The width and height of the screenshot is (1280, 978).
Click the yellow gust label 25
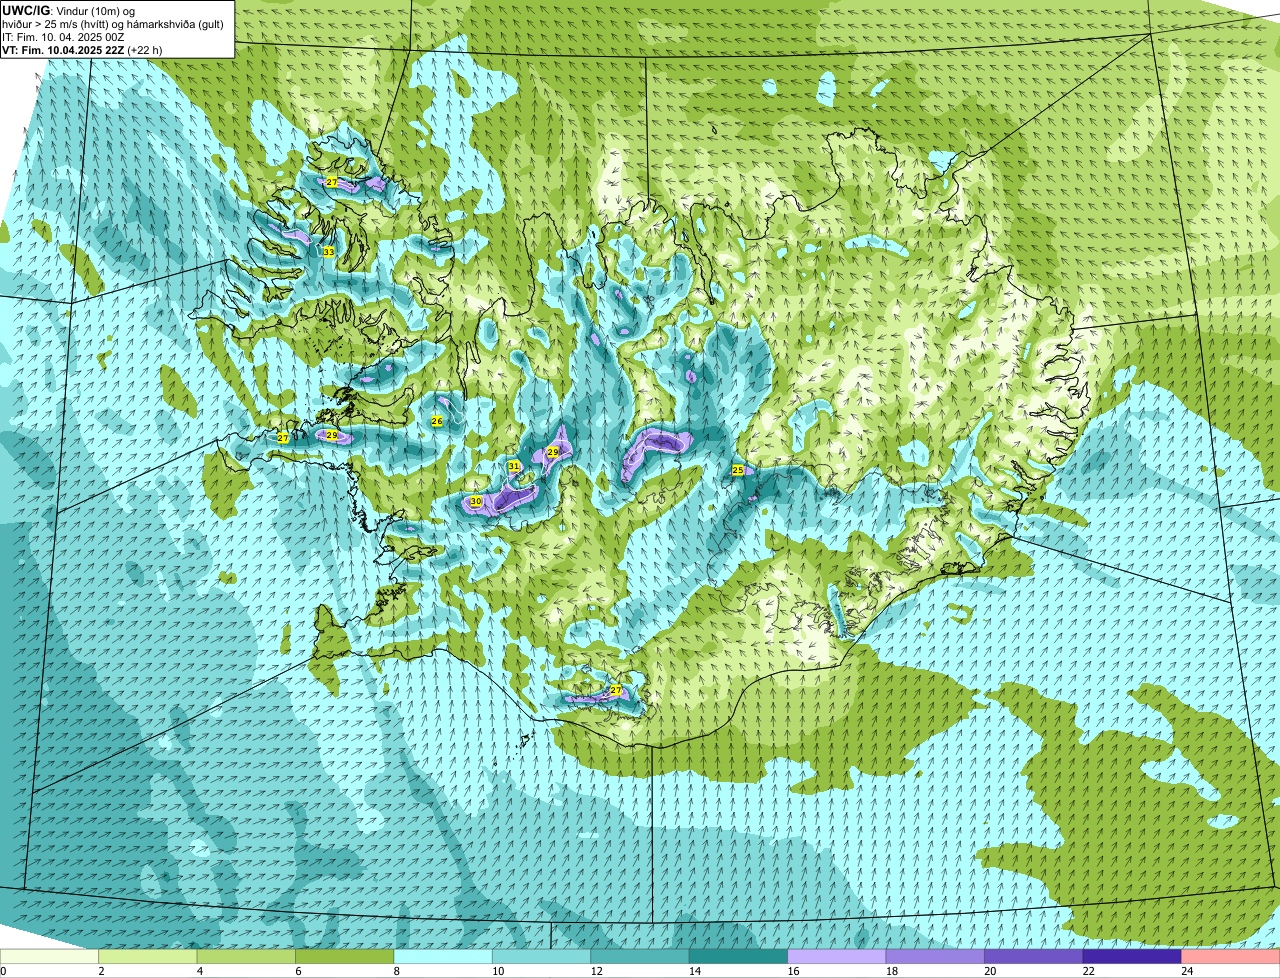(x=737, y=470)
